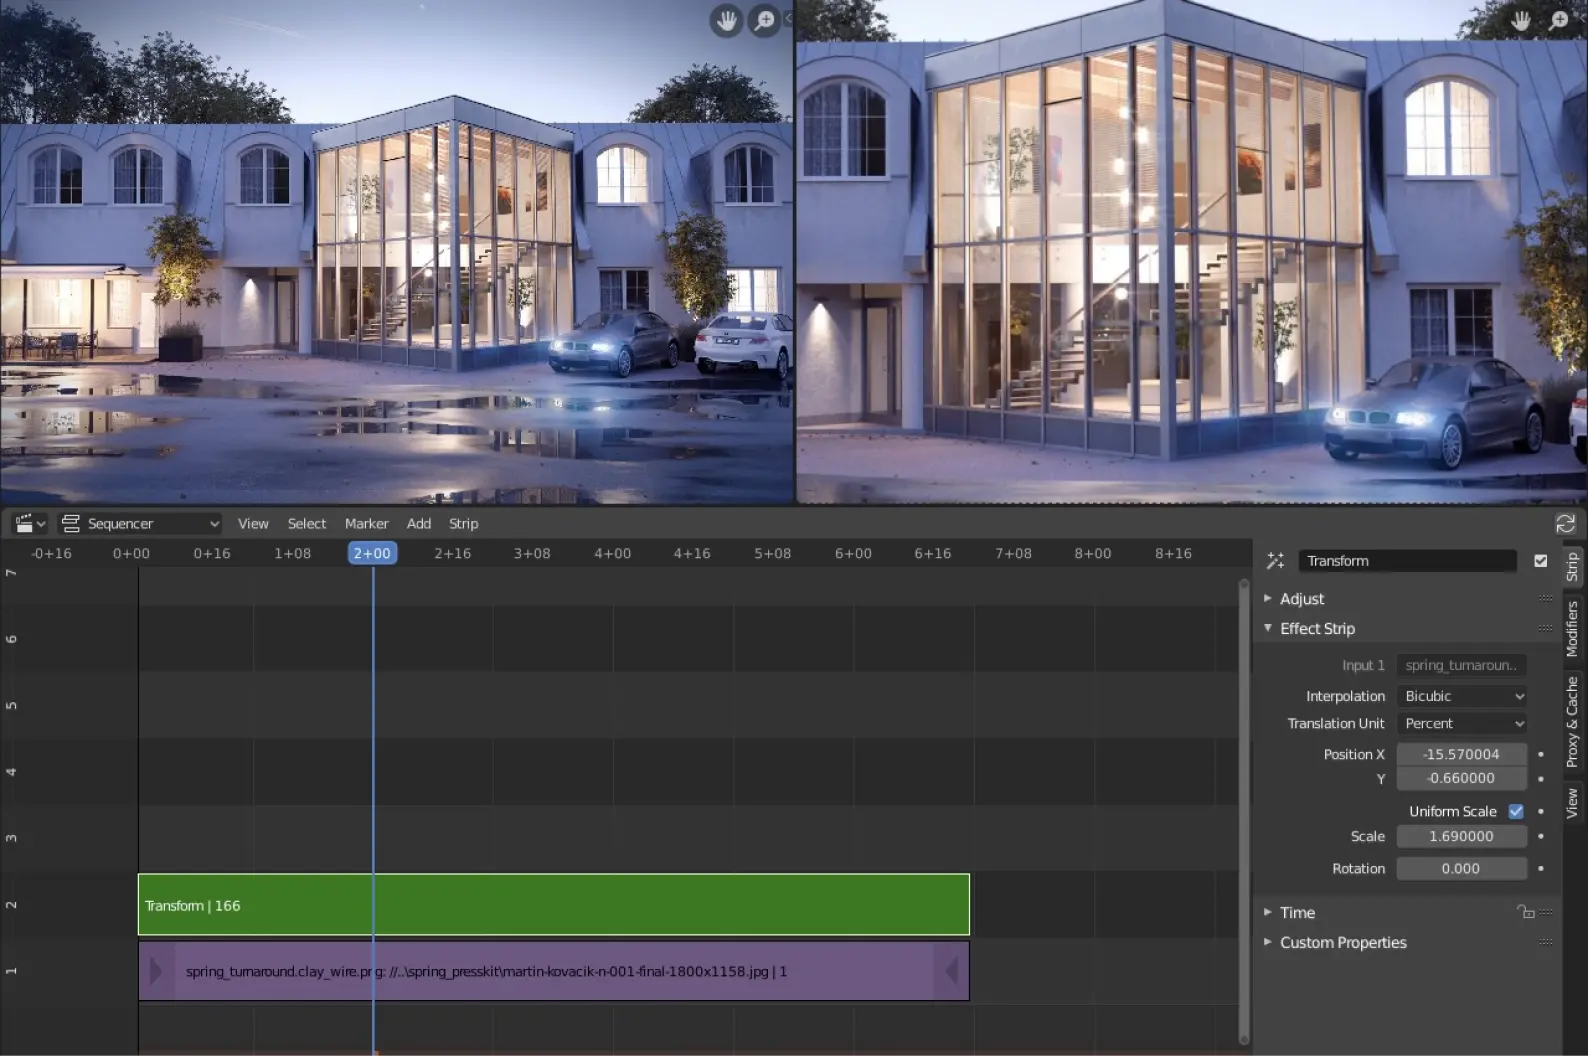Click channel 7 label in sequencer

pyautogui.click(x=11, y=573)
